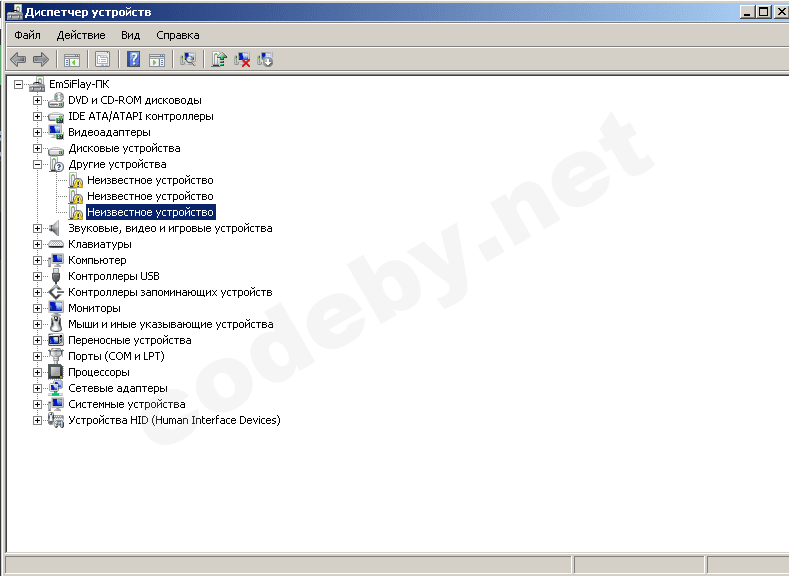The image size is (789, 576).
Task: Minimize the Диспетчер устройств window
Action: (x=747, y=12)
